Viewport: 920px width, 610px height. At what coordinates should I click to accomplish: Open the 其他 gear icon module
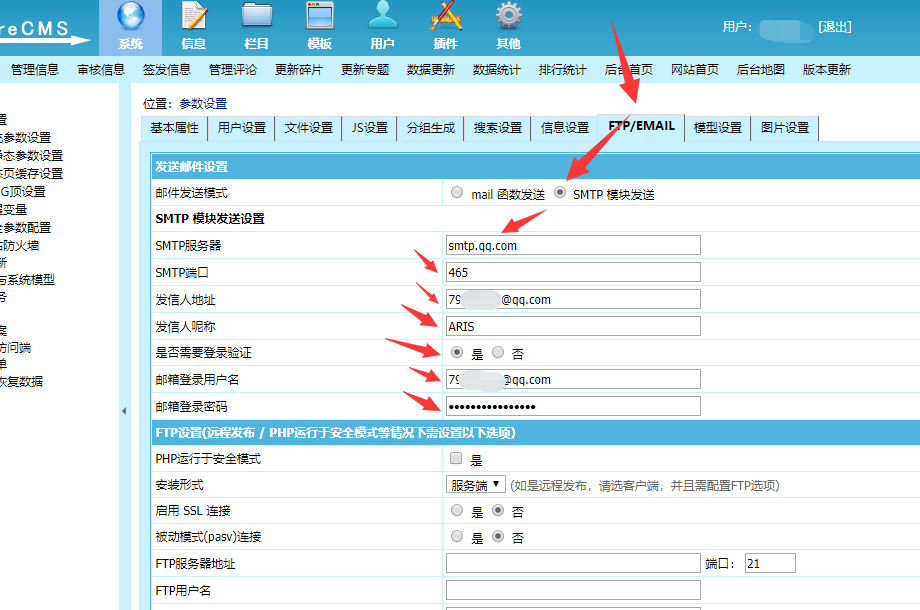(x=508, y=26)
